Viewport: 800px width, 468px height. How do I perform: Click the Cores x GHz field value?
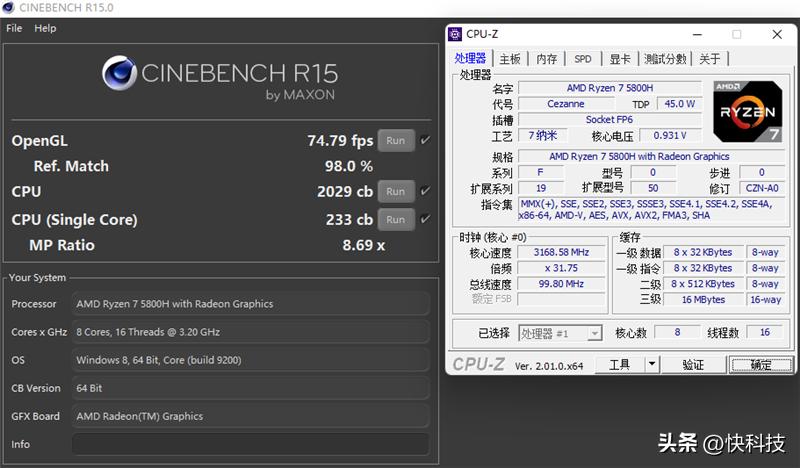250,332
